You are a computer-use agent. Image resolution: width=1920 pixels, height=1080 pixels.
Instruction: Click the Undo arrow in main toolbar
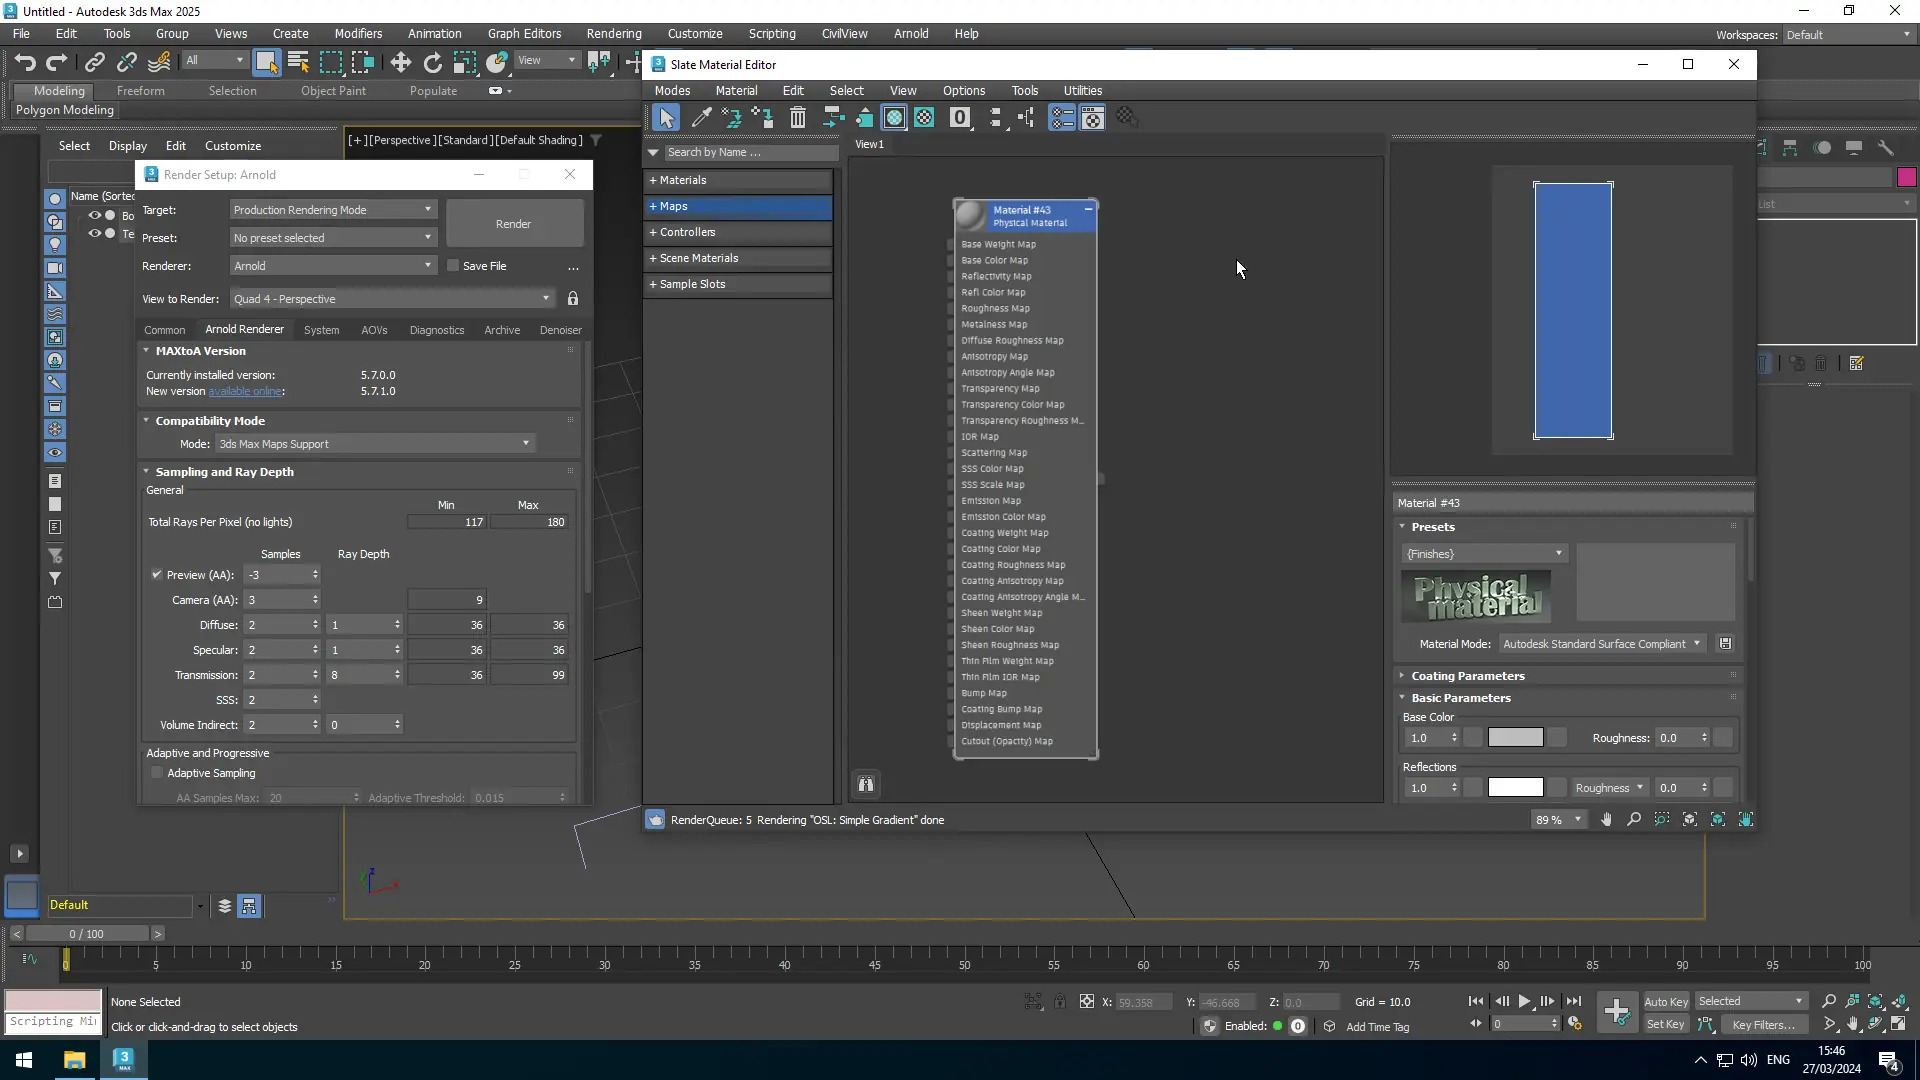click(x=25, y=63)
